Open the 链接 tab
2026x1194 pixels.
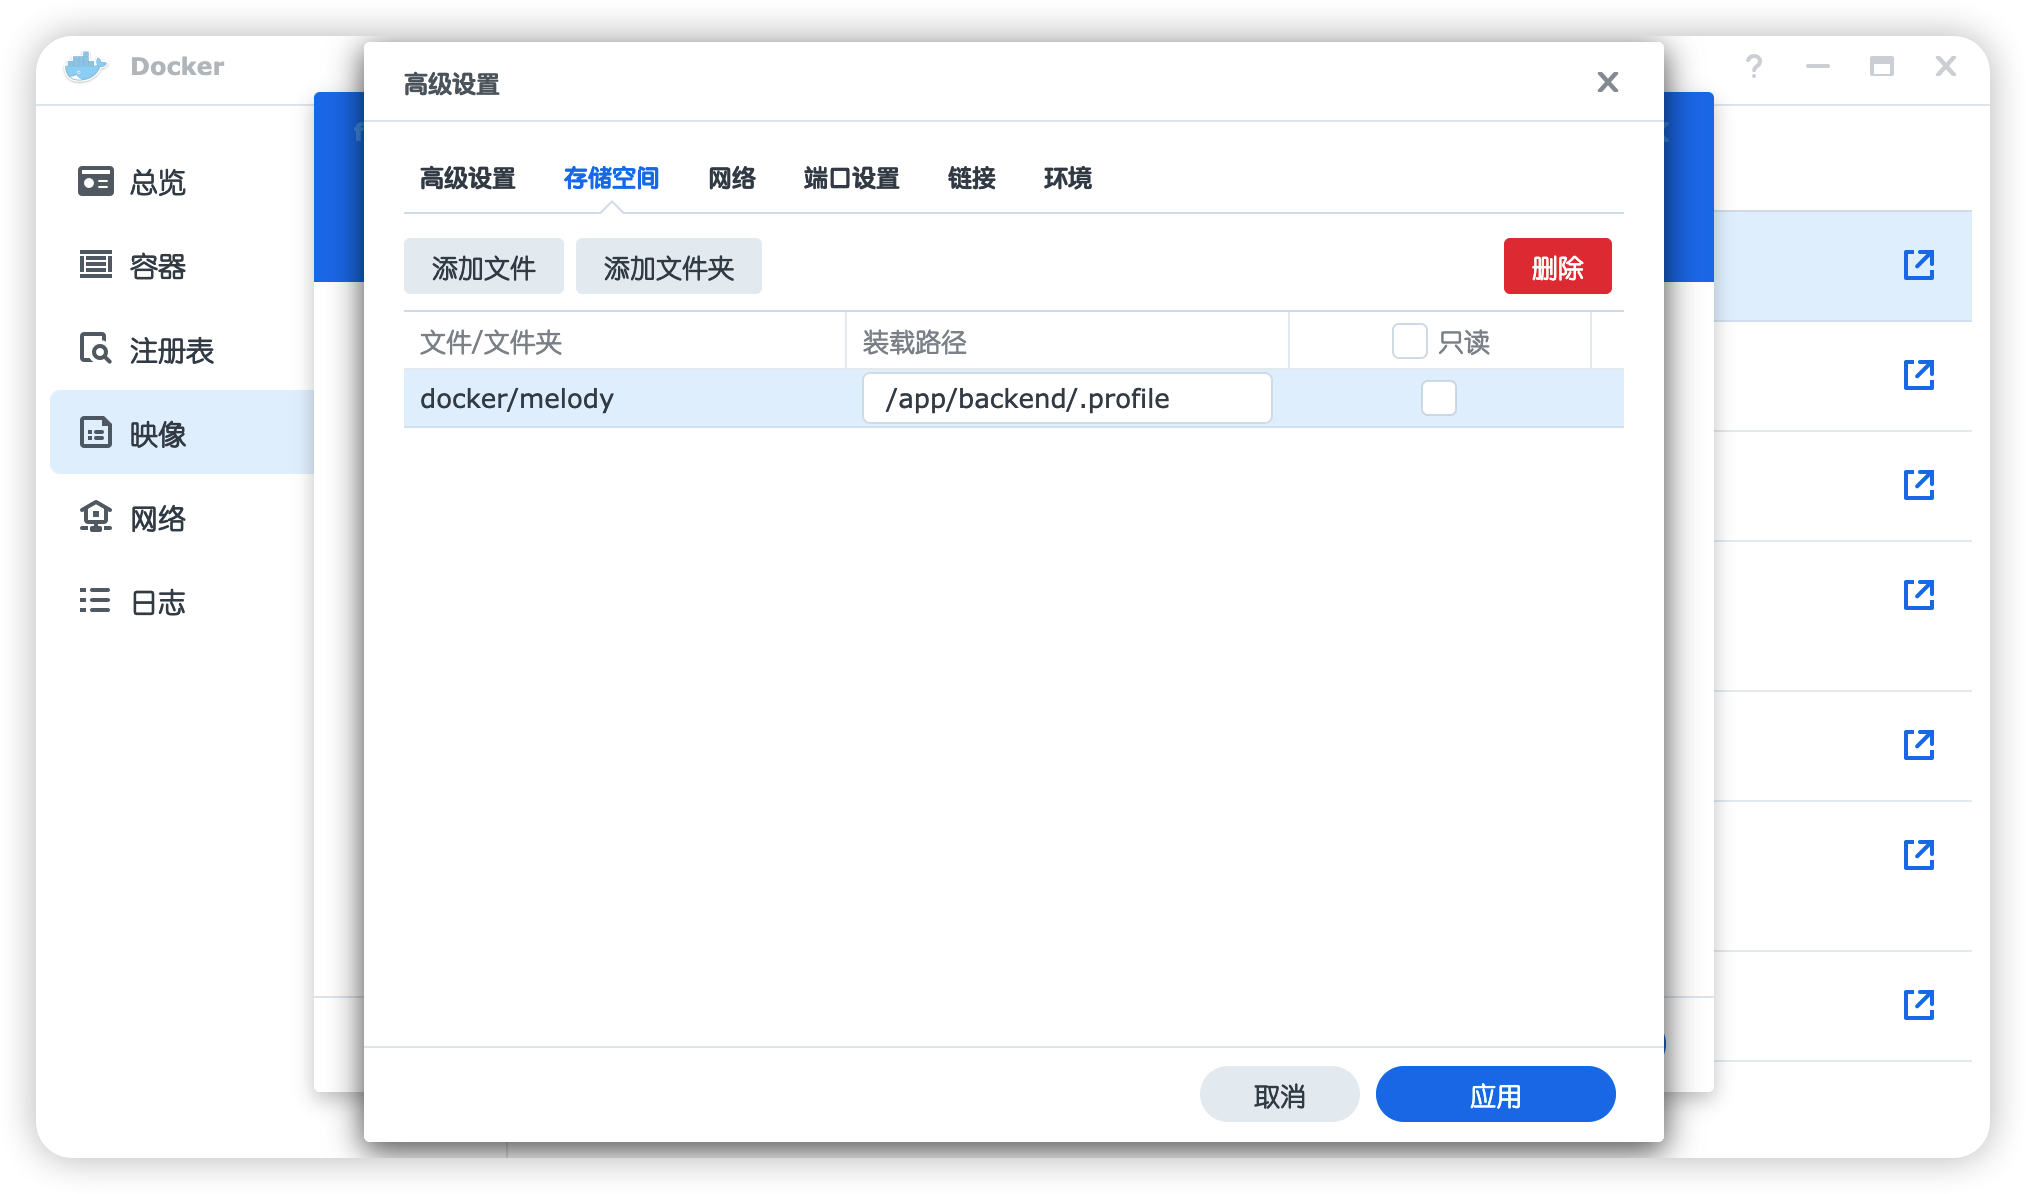(x=971, y=178)
